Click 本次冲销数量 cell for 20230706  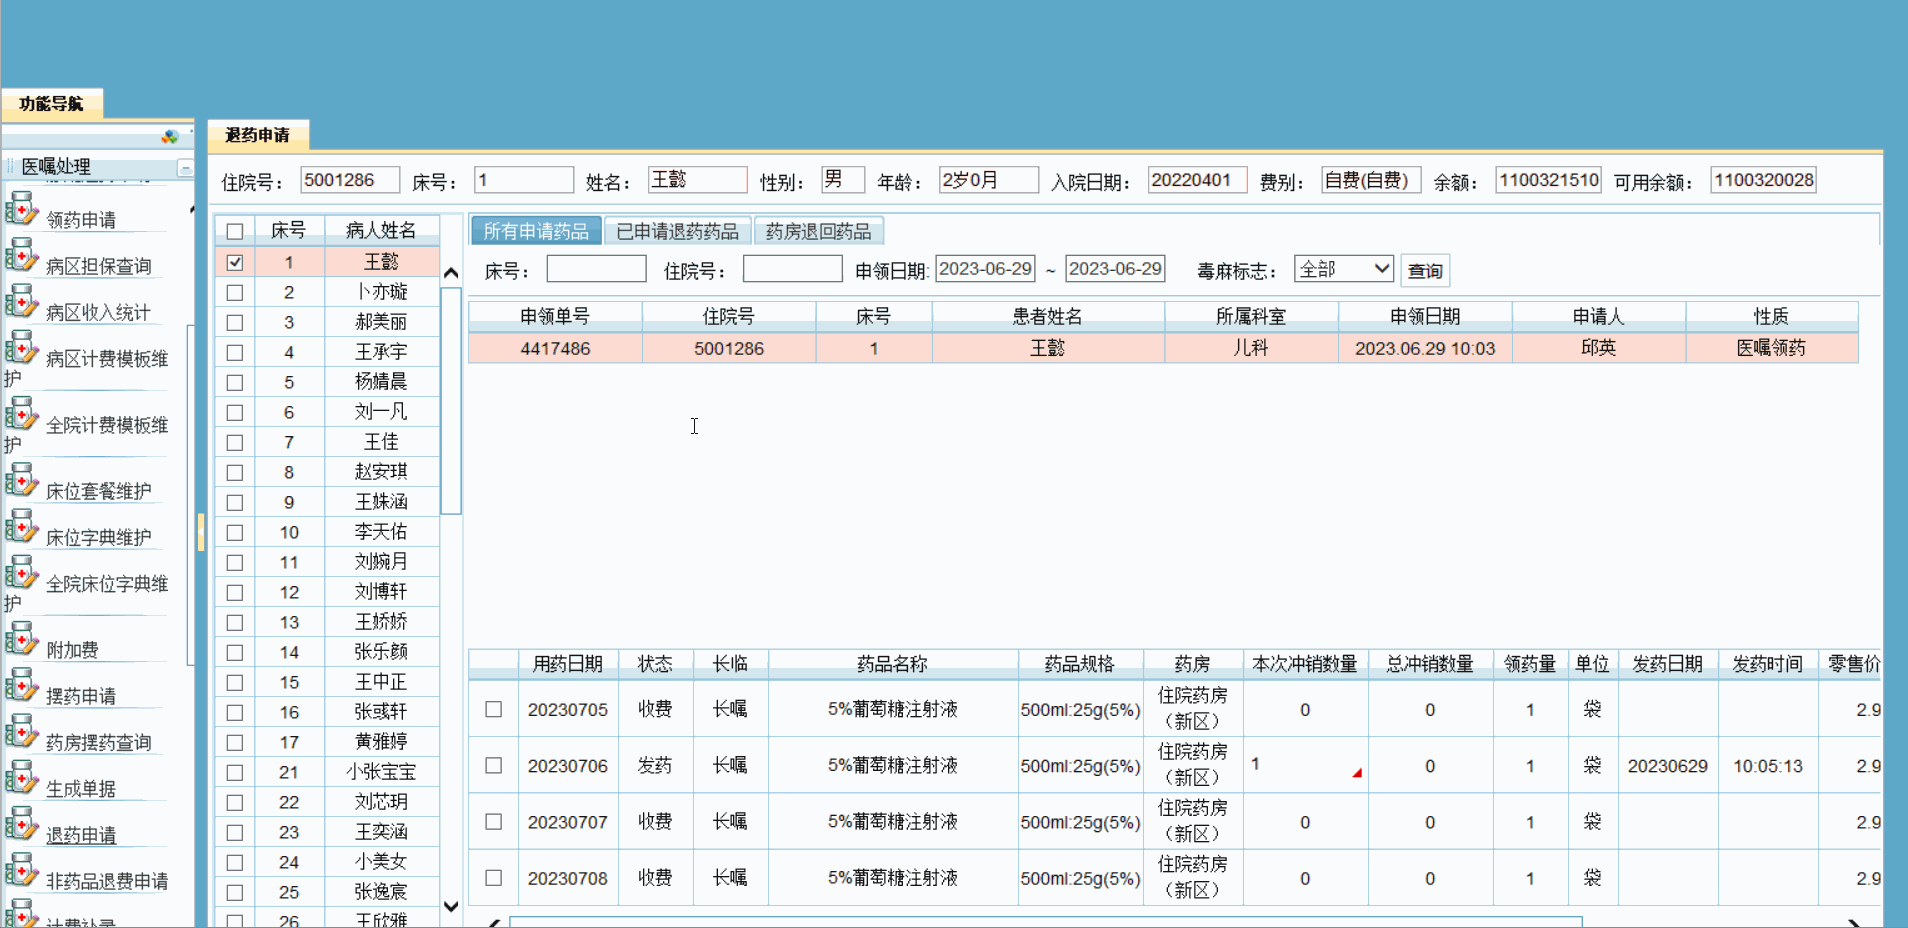pyautogui.click(x=1305, y=765)
